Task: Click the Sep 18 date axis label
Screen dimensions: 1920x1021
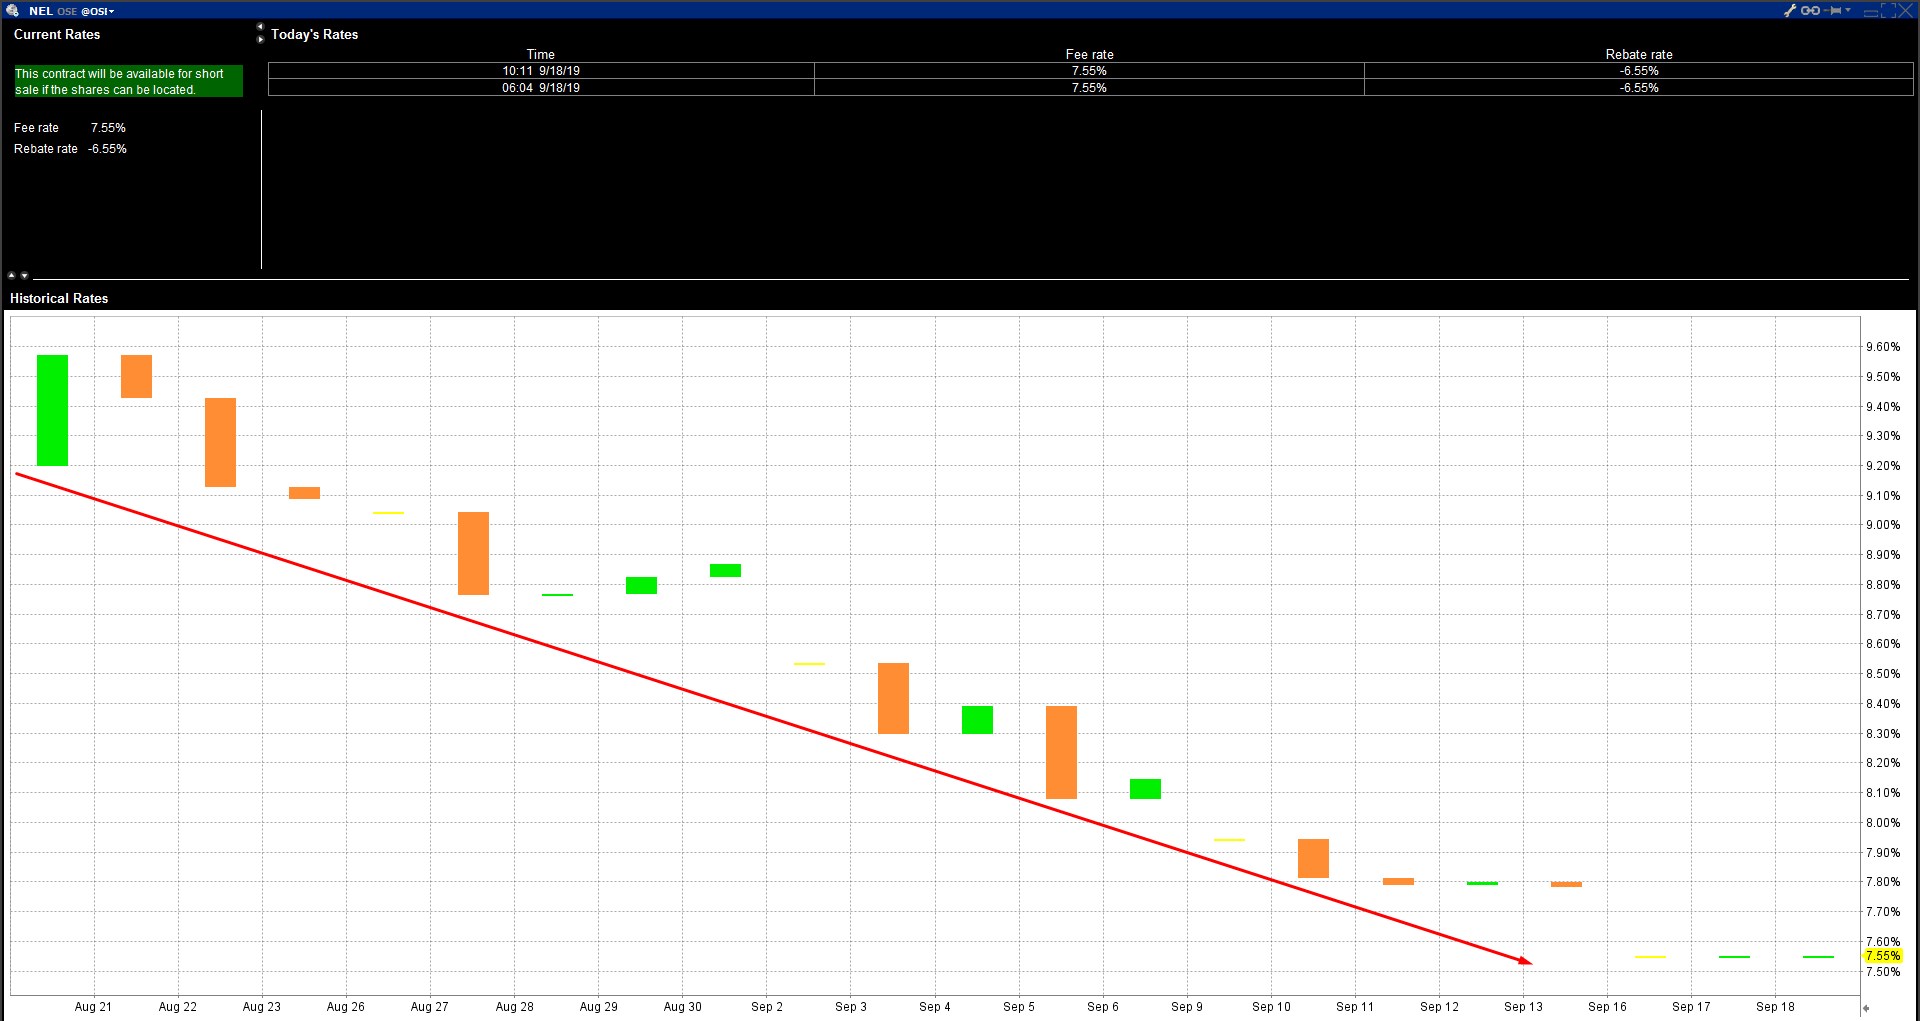Action: [1775, 1007]
